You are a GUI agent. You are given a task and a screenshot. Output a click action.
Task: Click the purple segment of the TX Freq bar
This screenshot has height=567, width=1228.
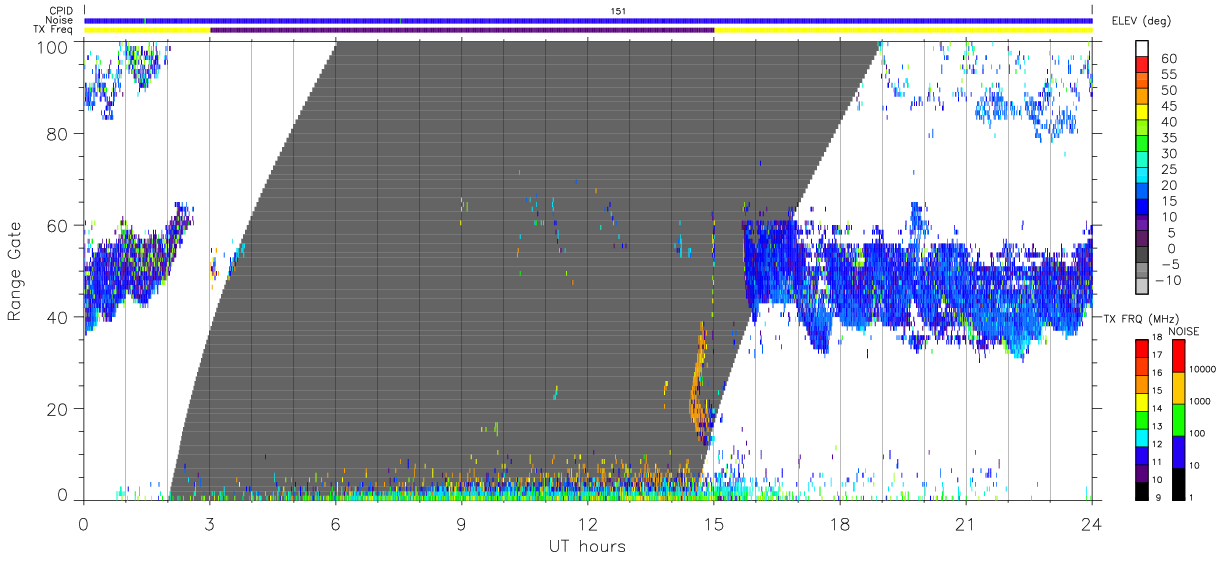[462, 30]
